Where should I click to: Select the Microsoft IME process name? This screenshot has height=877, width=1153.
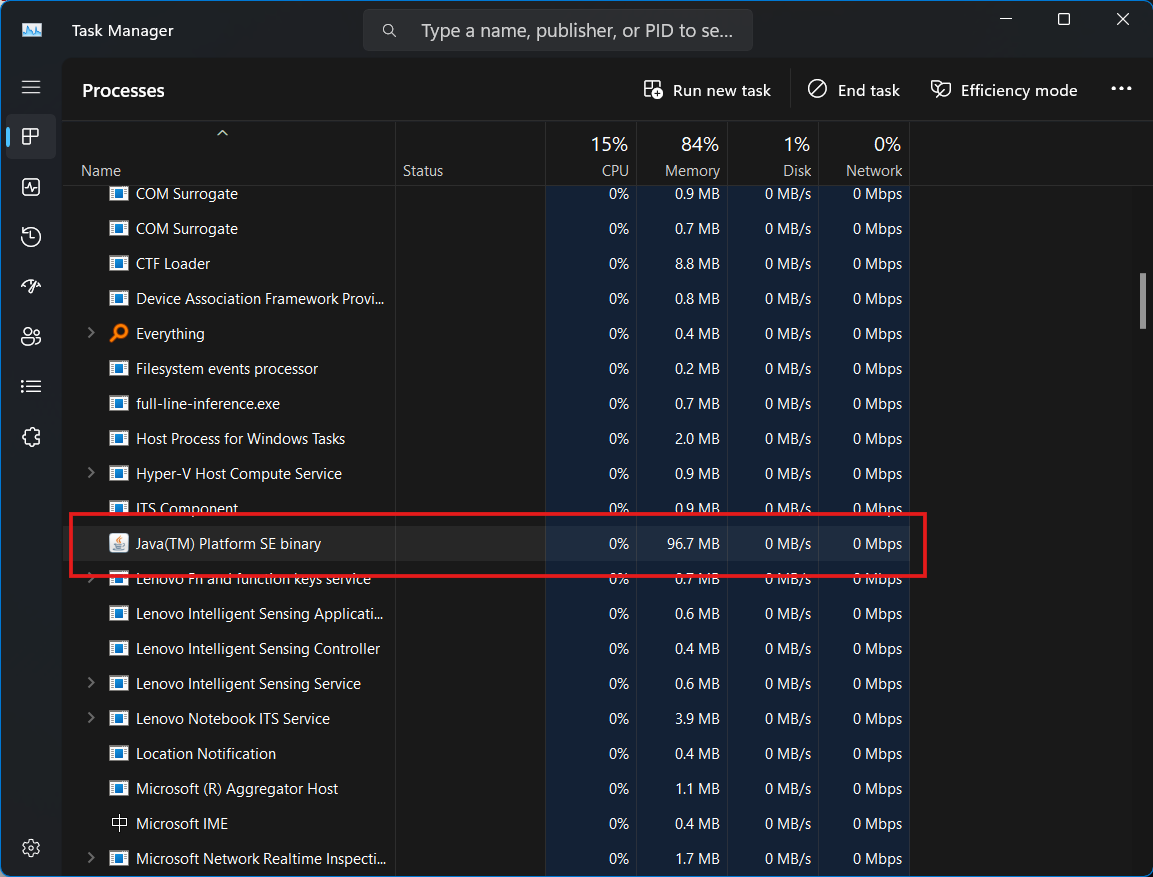point(182,823)
